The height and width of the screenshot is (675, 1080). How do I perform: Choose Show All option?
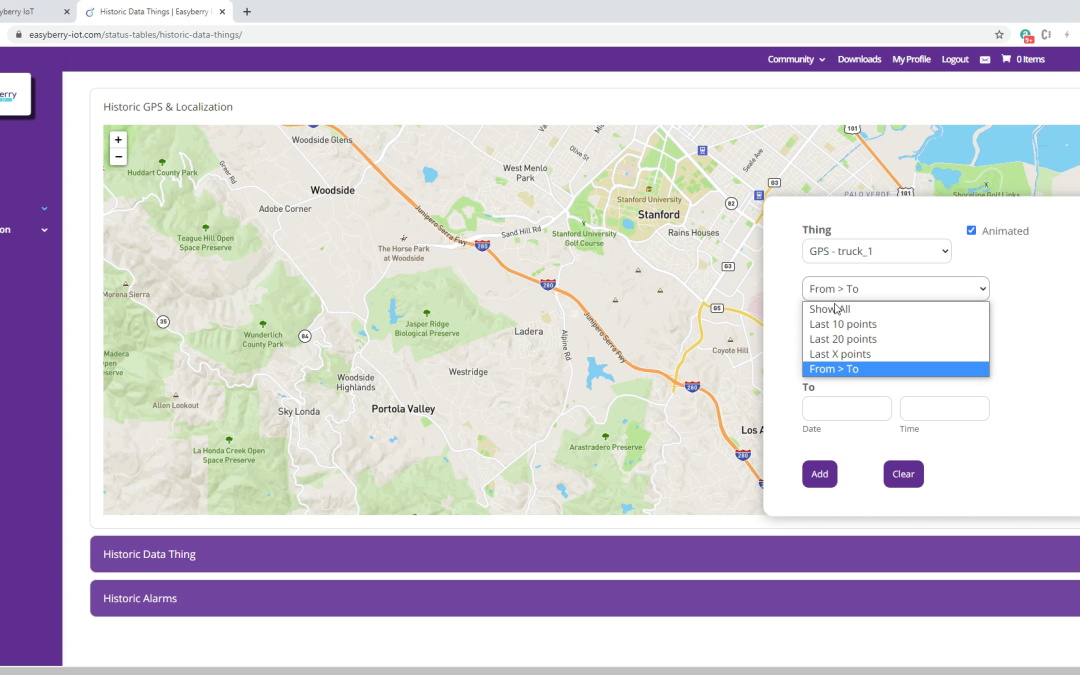click(895, 309)
